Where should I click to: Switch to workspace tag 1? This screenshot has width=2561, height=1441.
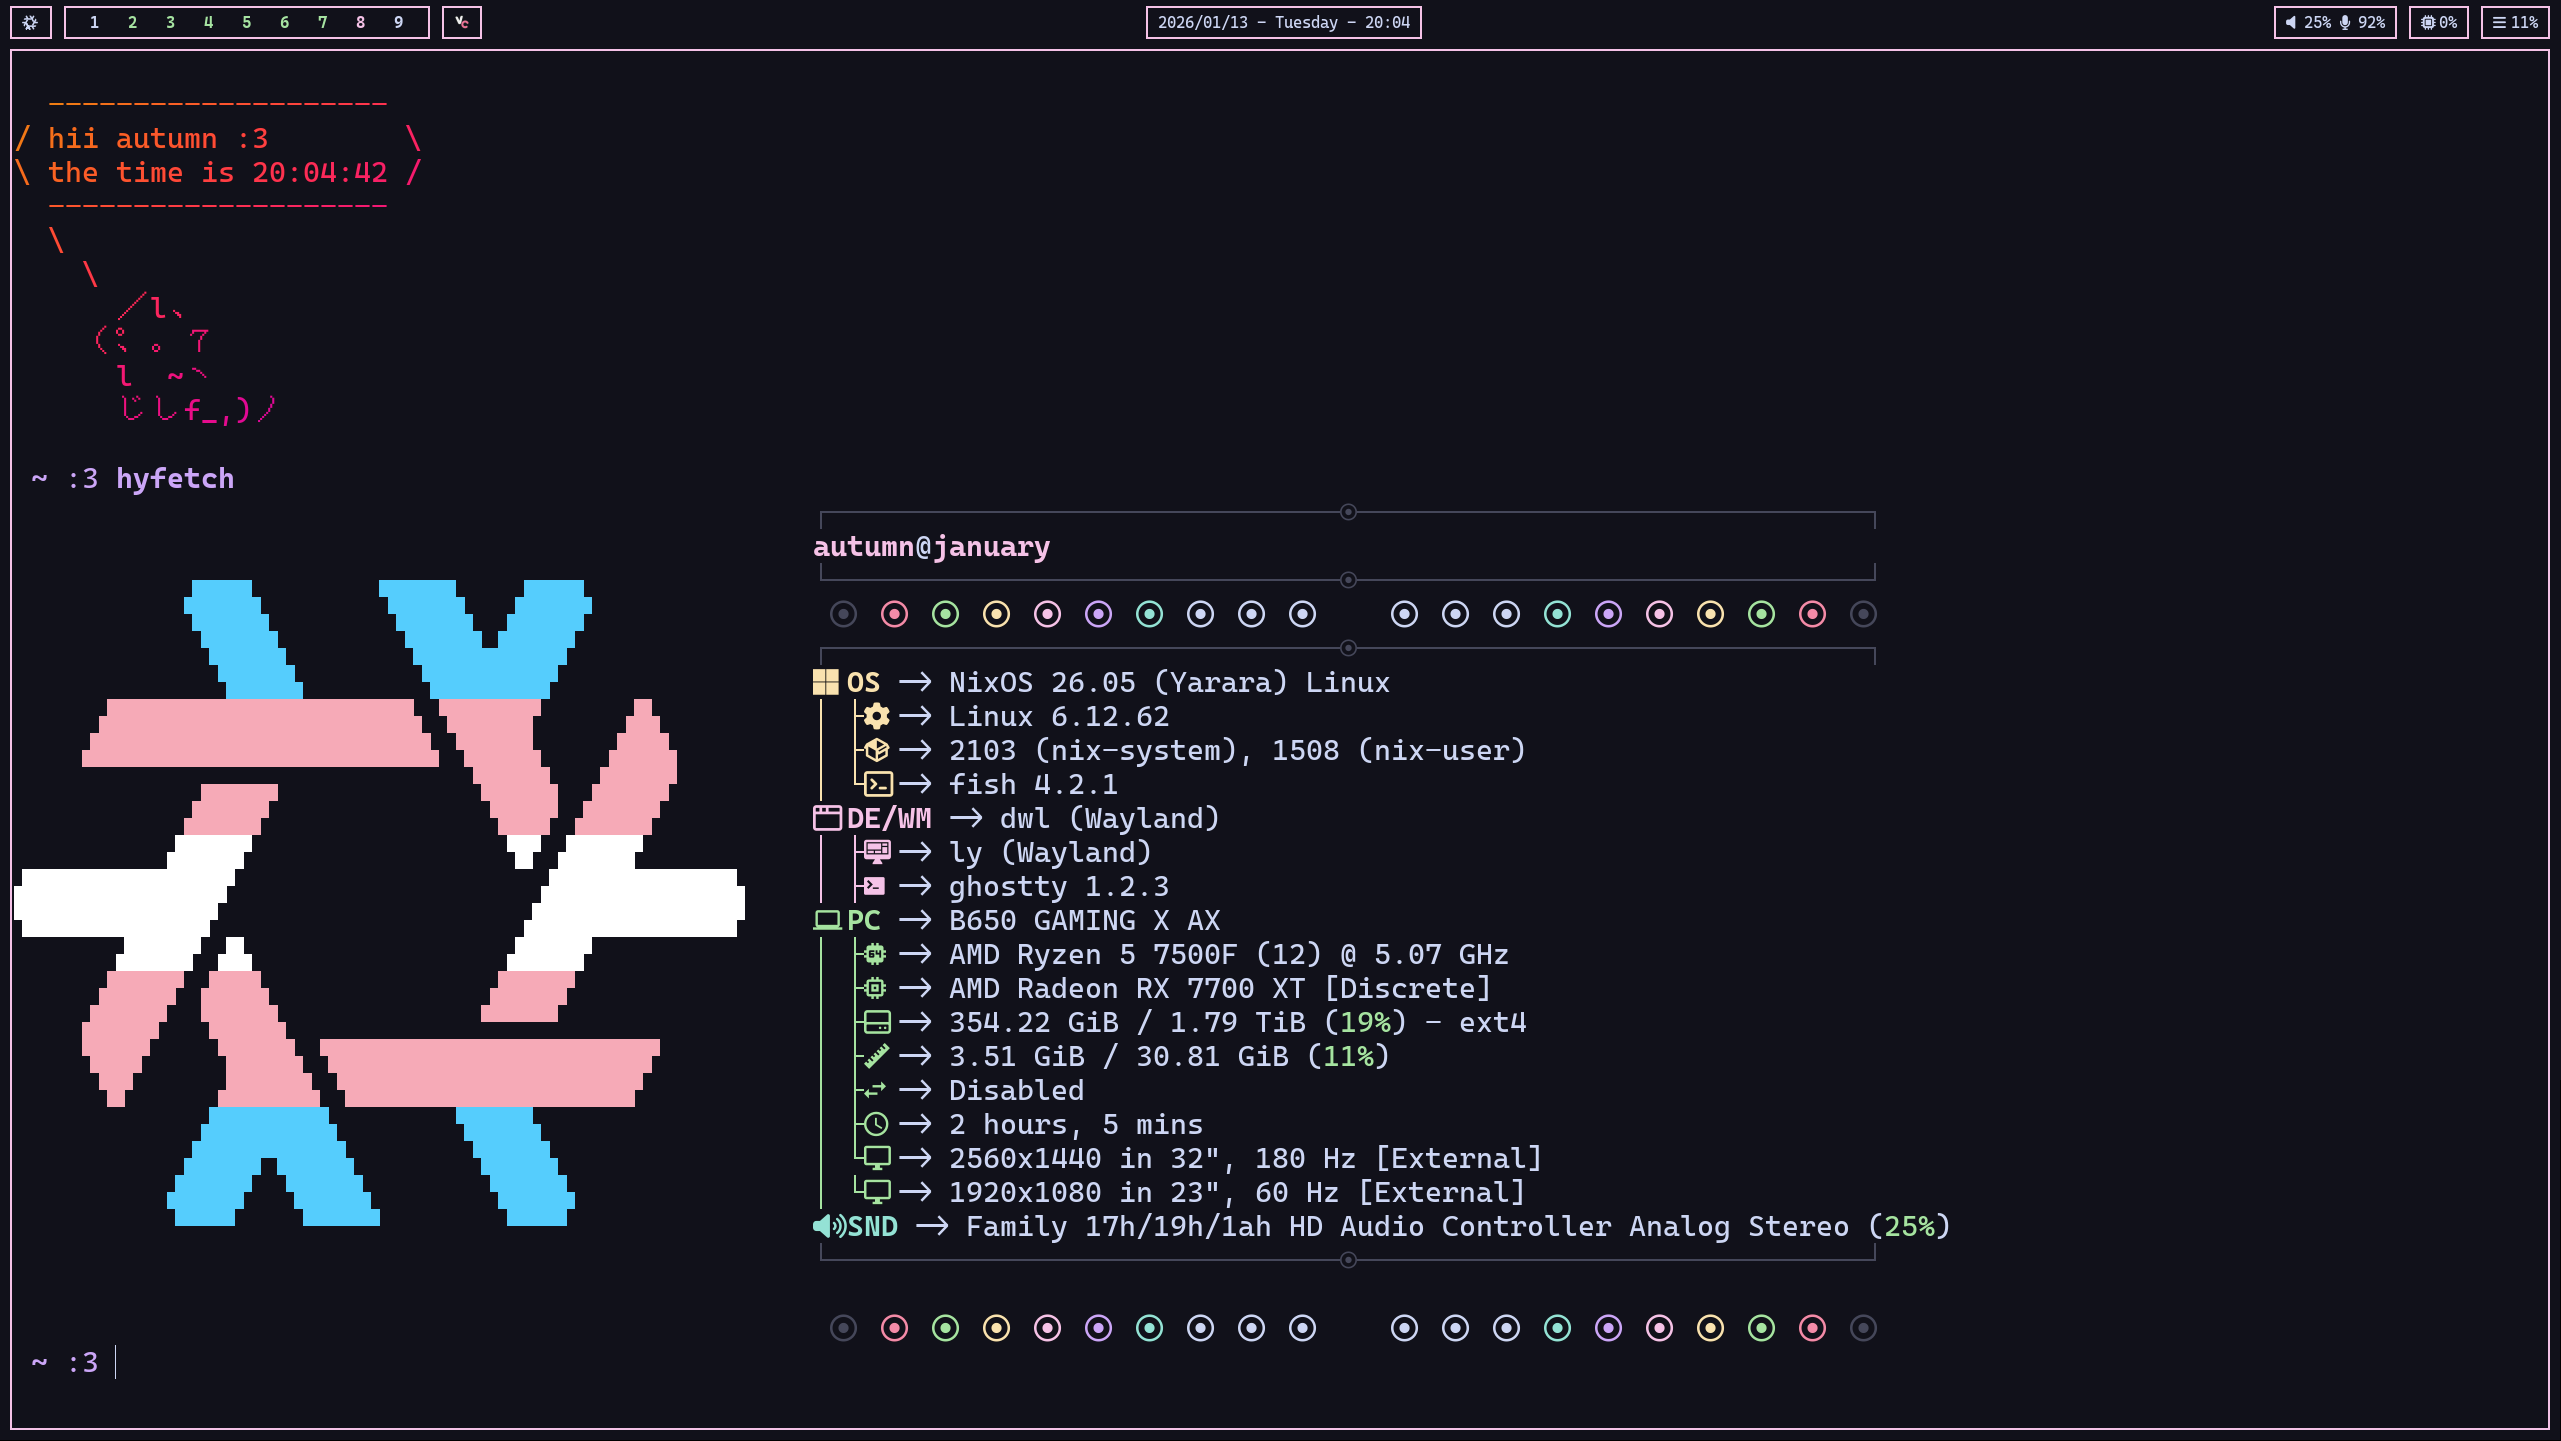[94, 22]
